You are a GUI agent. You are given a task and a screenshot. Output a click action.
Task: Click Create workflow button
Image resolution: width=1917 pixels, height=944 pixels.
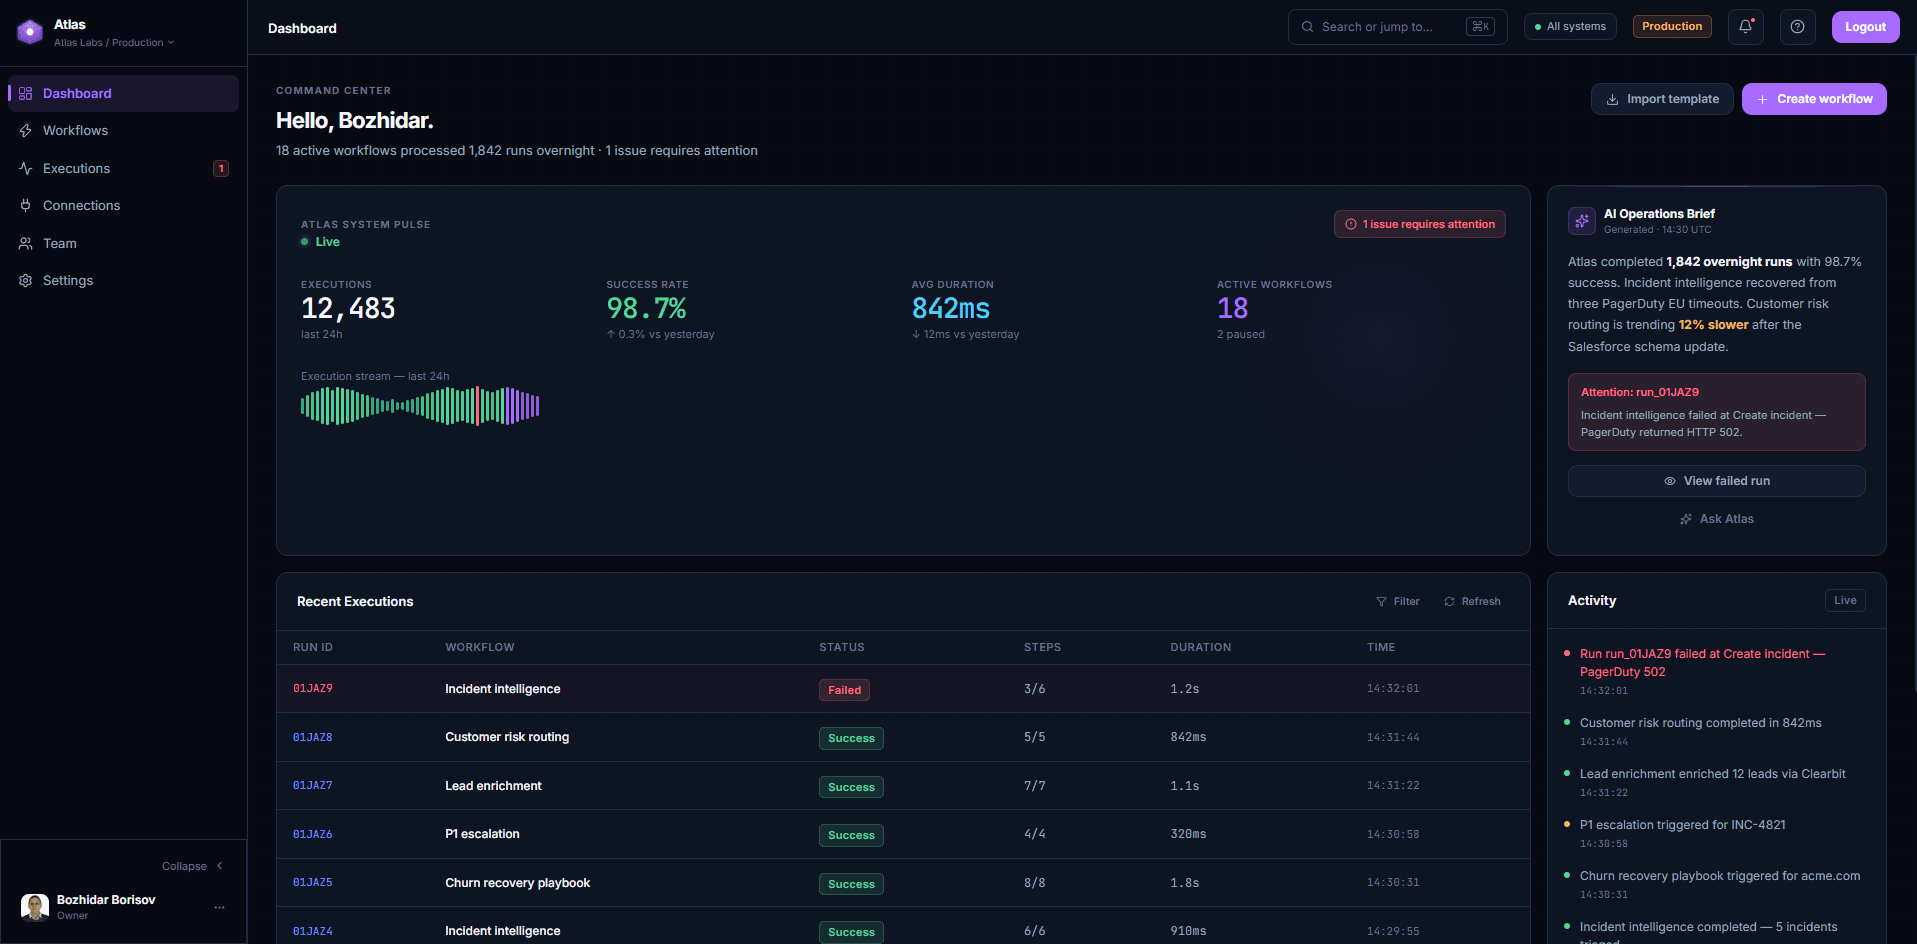click(1814, 99)
